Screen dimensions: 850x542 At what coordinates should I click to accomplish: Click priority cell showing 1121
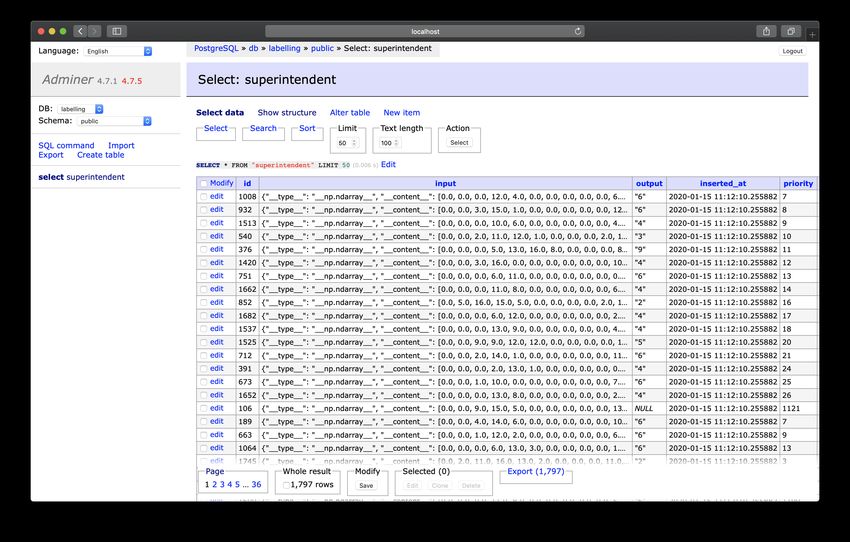click(x=798, y=409)
